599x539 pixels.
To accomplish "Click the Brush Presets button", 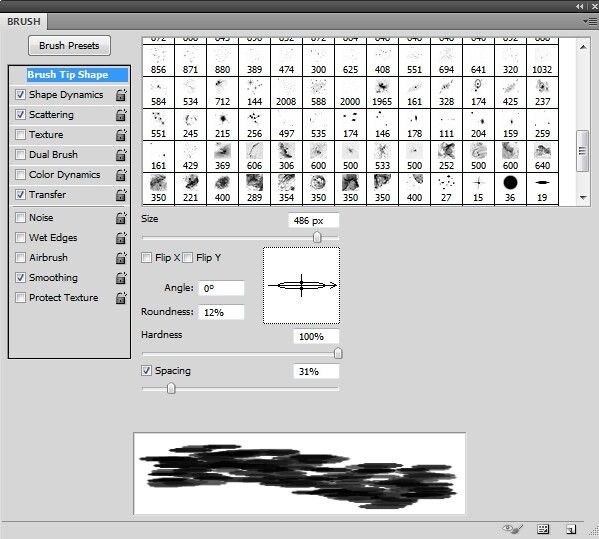I will pos(70,45).
